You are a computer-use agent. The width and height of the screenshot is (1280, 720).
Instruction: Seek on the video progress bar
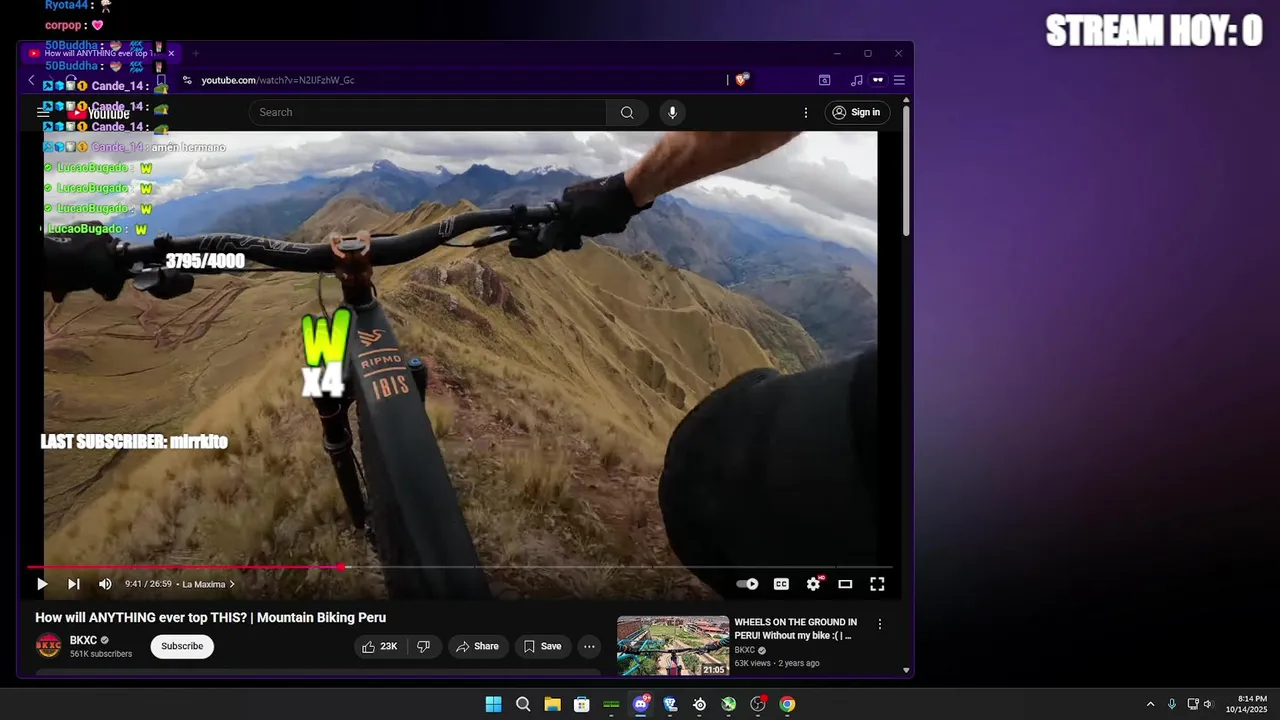tap(460, 567)
